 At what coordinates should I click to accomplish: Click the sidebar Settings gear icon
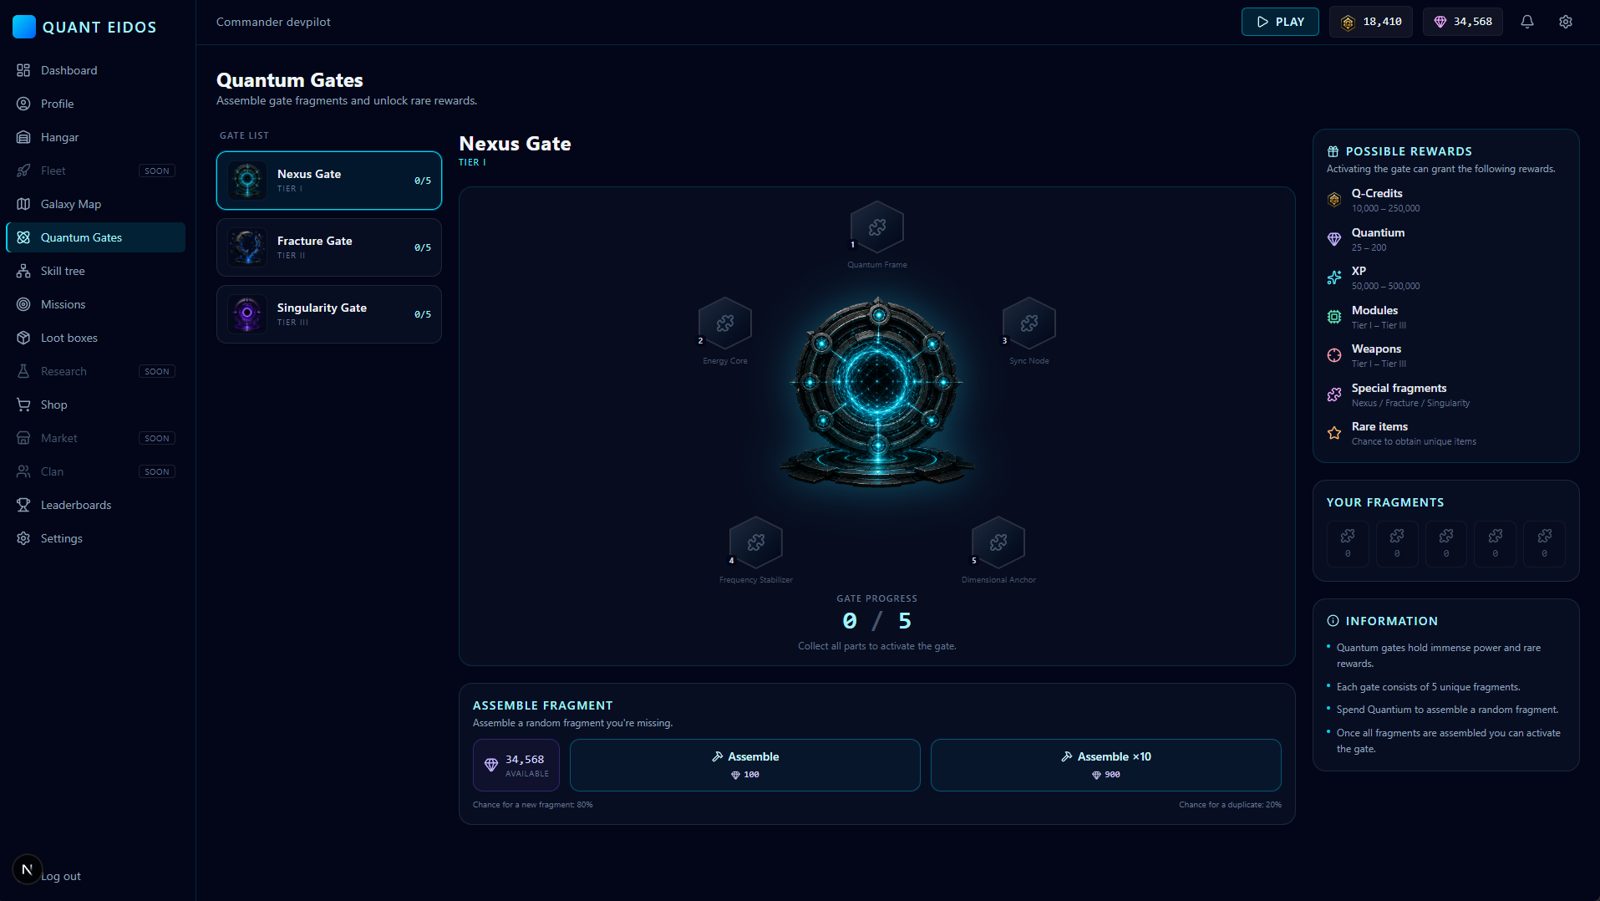coord(24,538)
